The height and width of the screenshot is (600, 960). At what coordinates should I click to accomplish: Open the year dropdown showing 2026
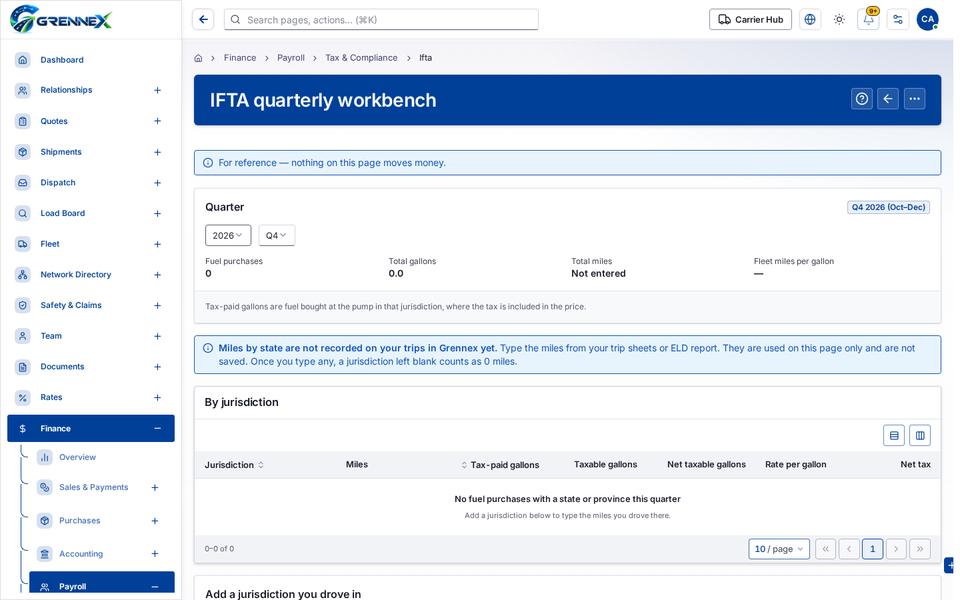(228, 235)
